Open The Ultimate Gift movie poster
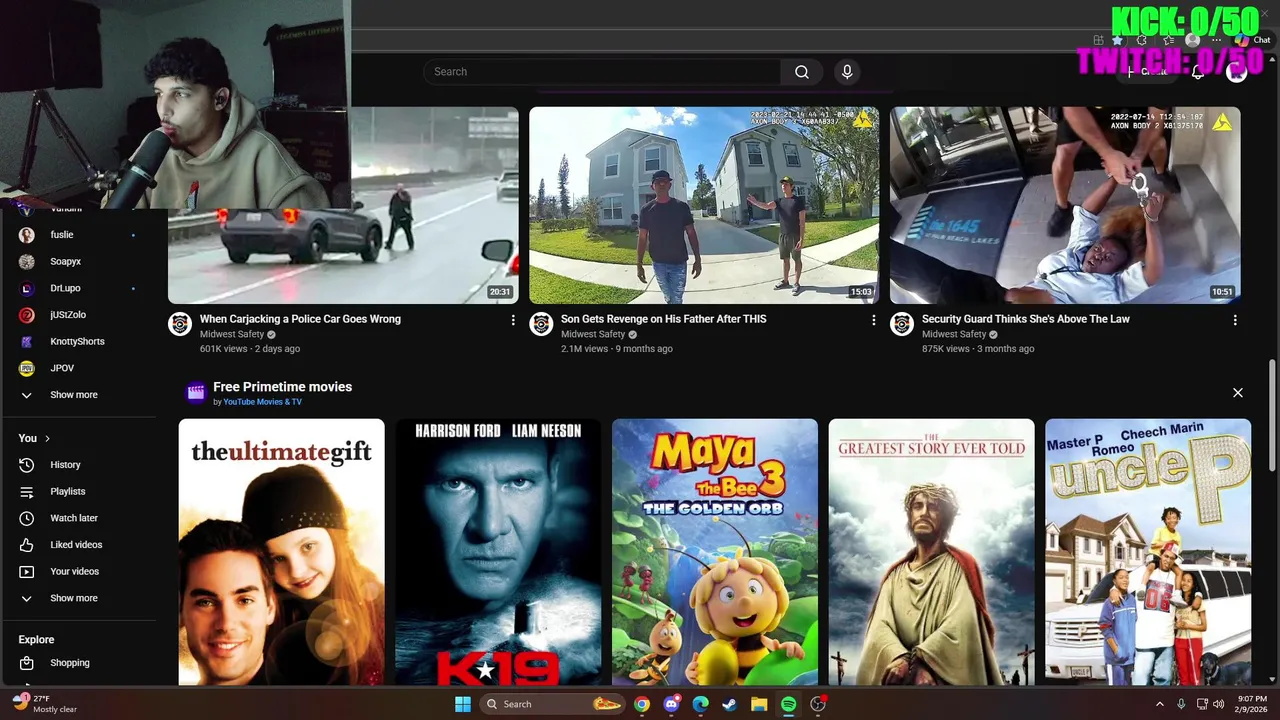1280x720 pixels. [282, 552]
